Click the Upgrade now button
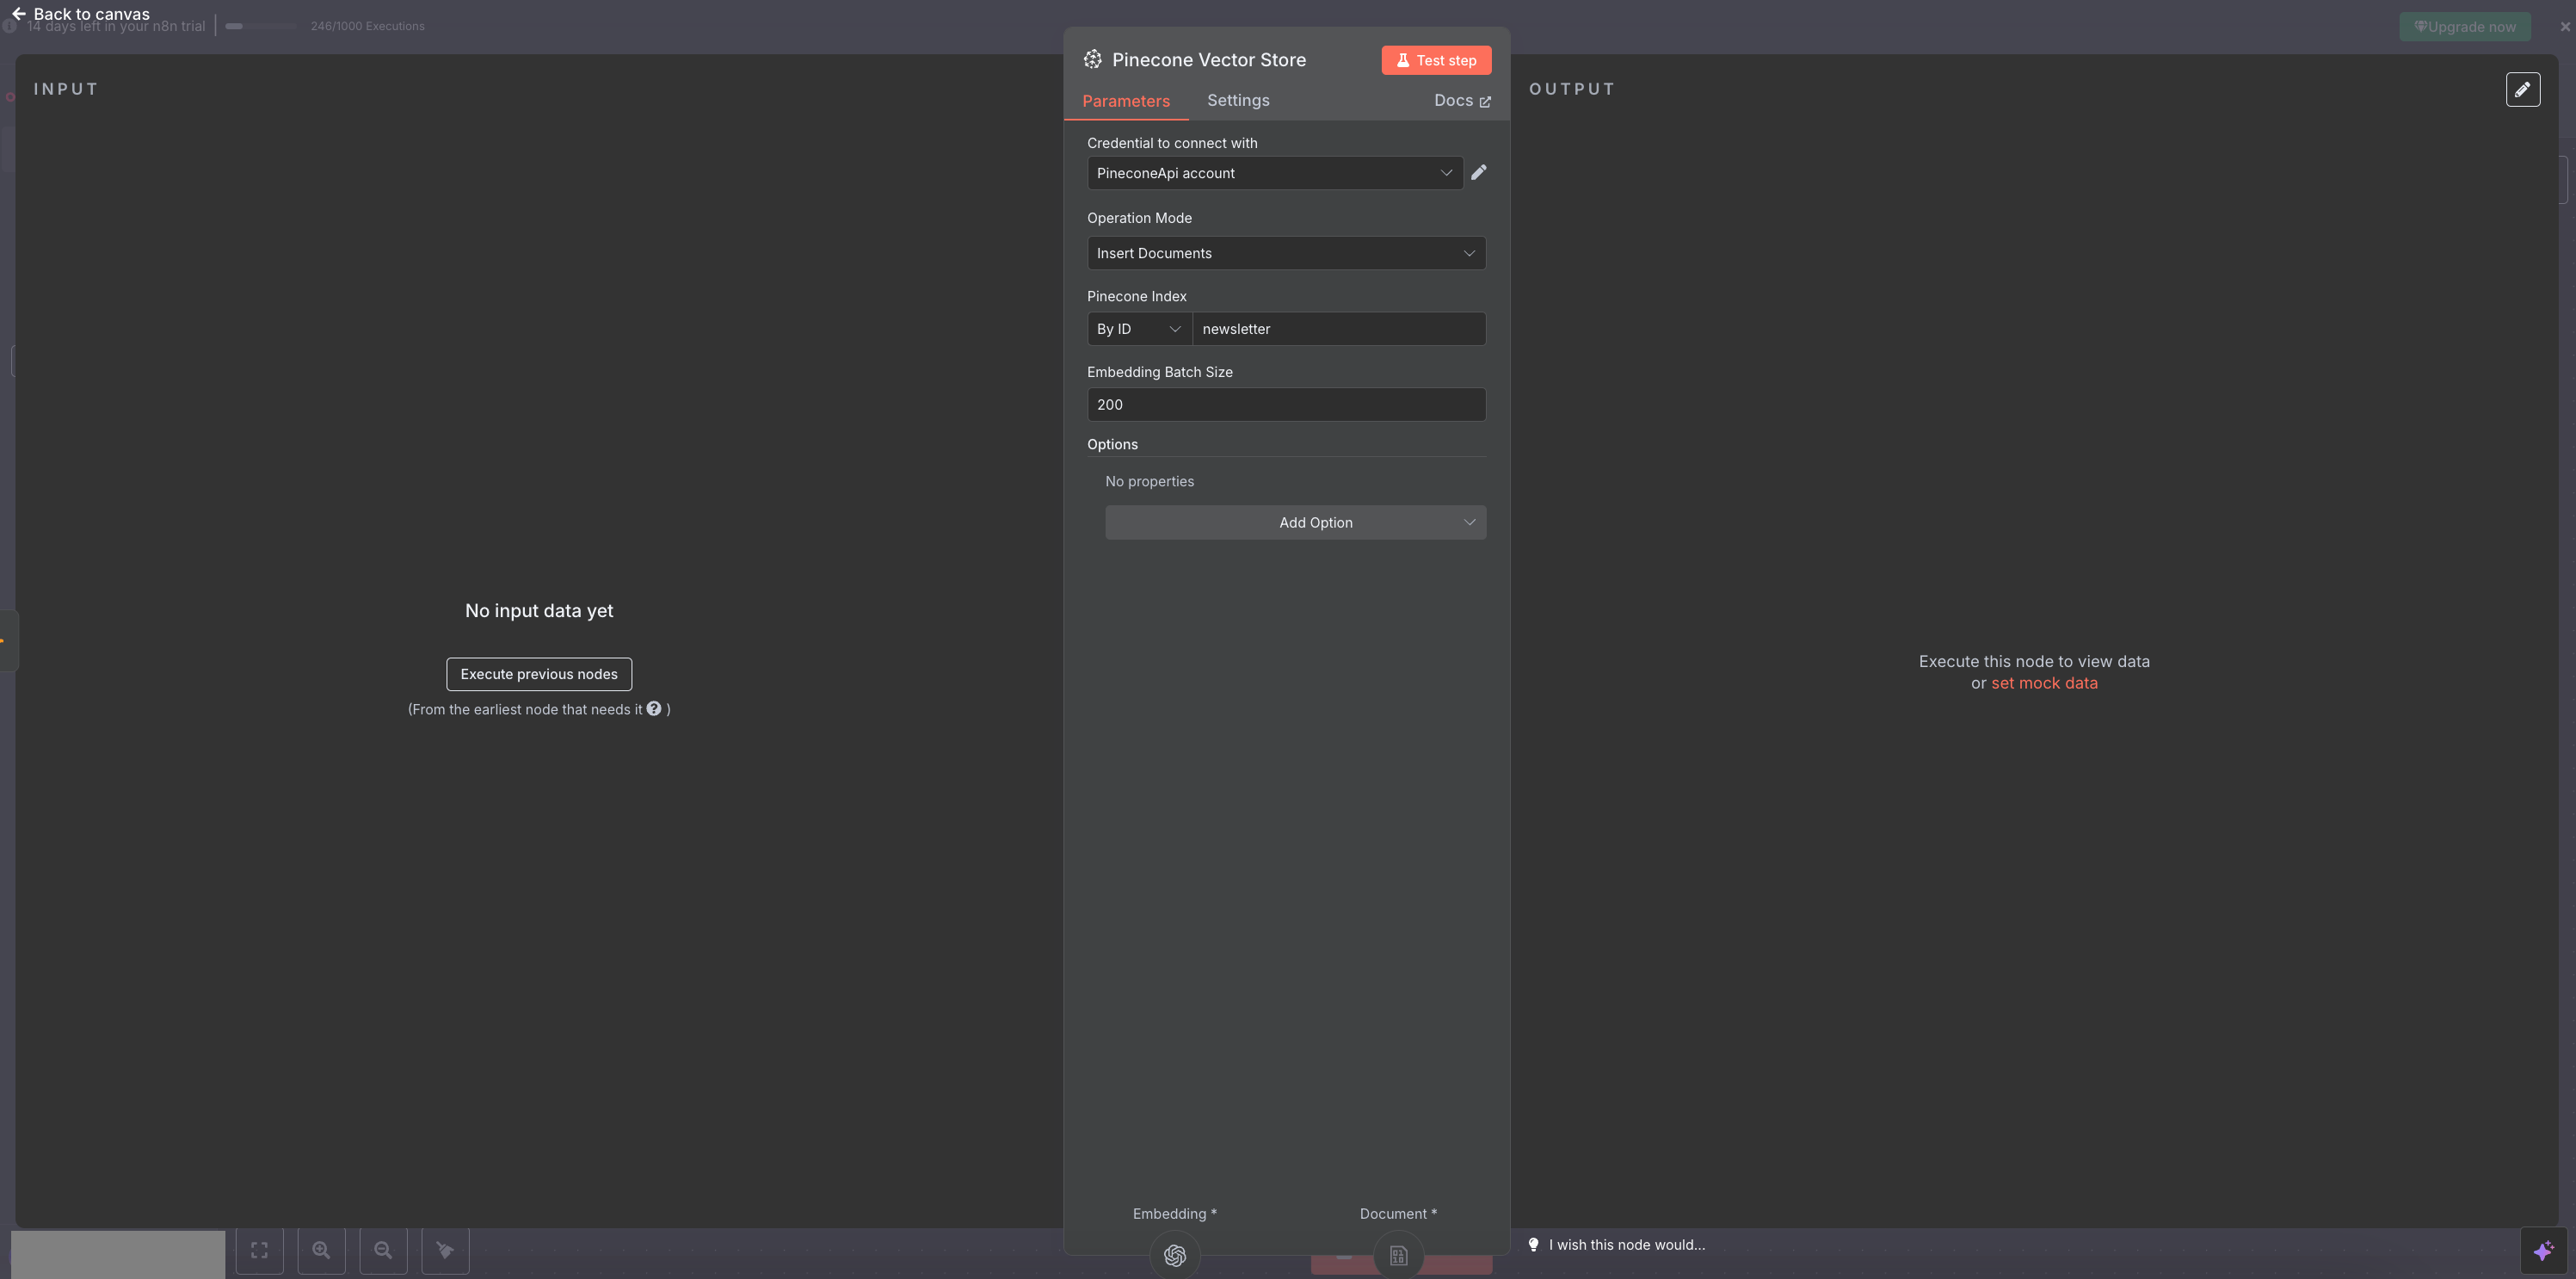 (x=2465, y=27)
